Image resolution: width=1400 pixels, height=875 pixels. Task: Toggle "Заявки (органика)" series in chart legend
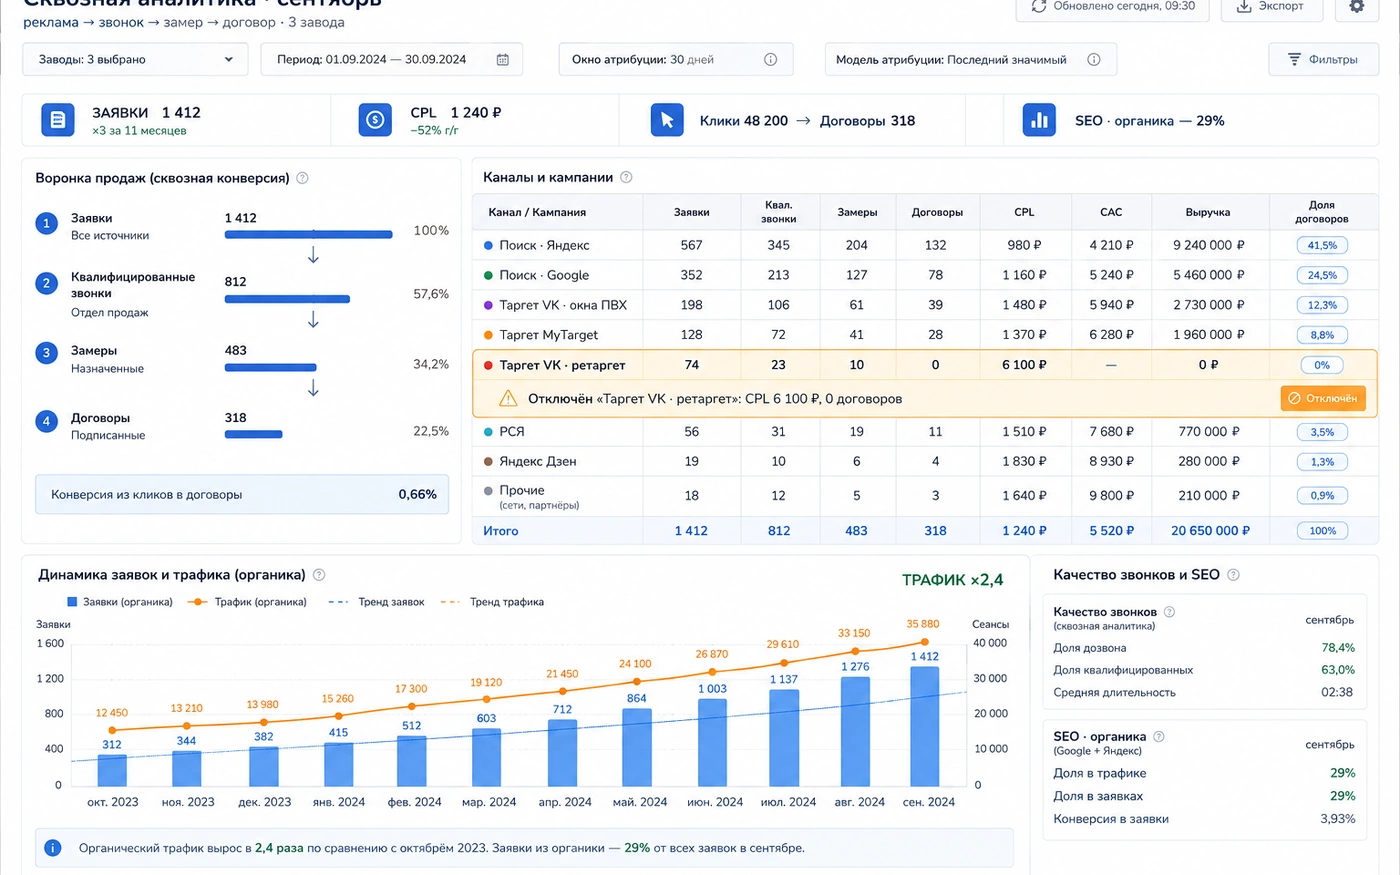click(x=120, y=602)
